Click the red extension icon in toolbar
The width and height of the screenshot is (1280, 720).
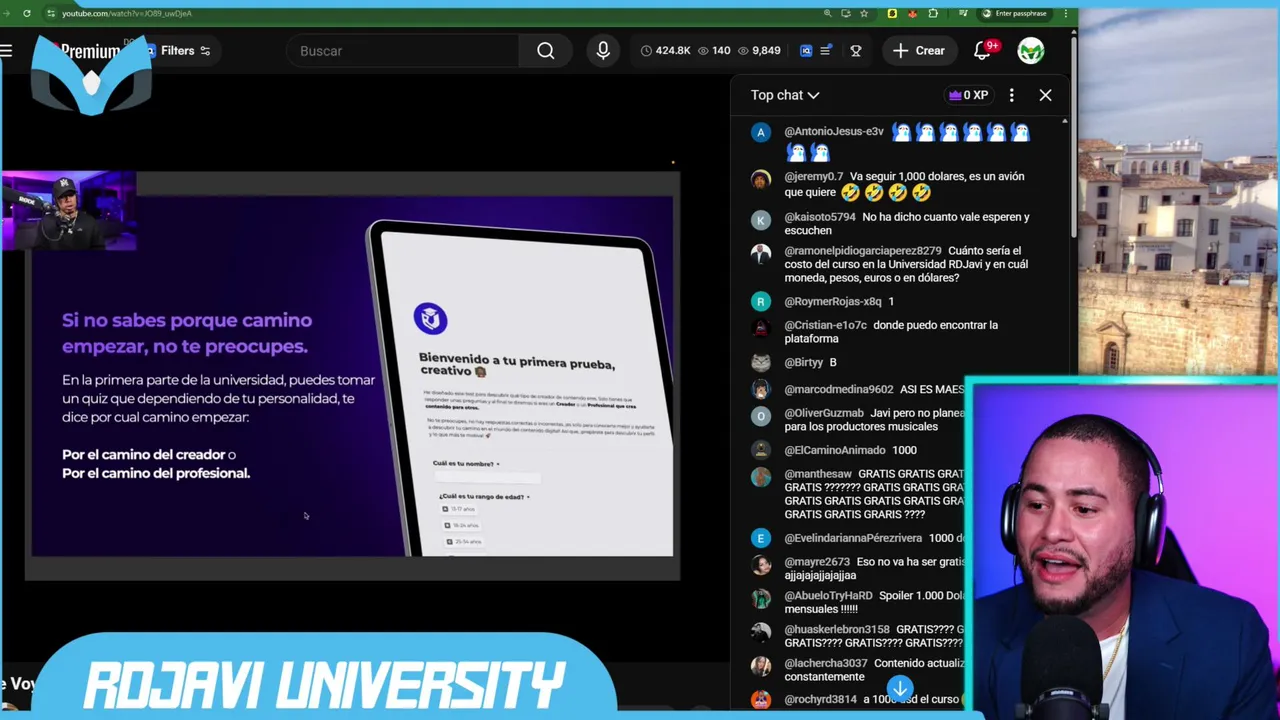pyautogui.click(x=912, y=13)
